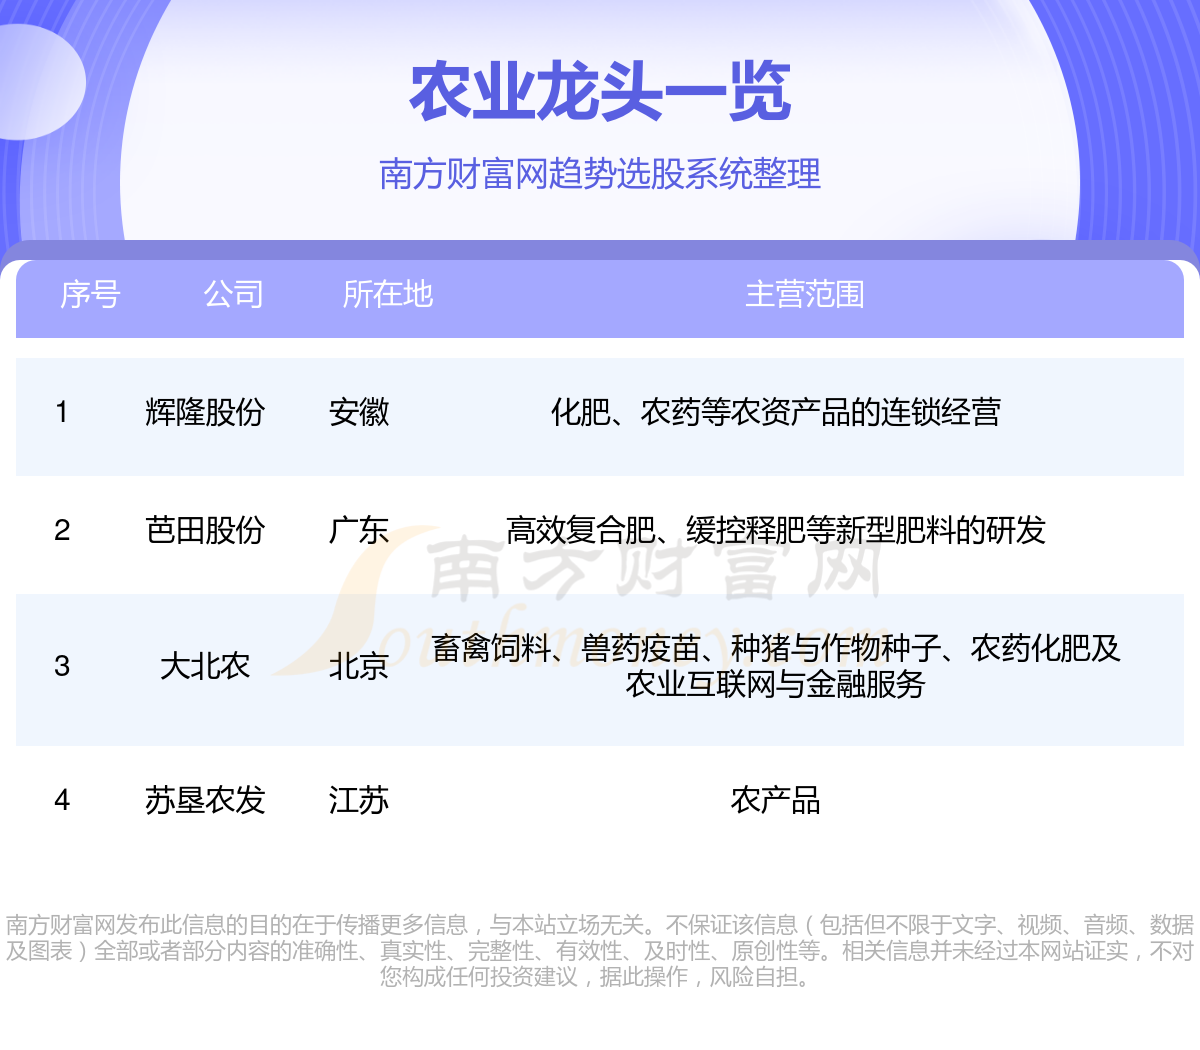Click 高效复合肥、缓控释肥 business description

pos(776,530)
